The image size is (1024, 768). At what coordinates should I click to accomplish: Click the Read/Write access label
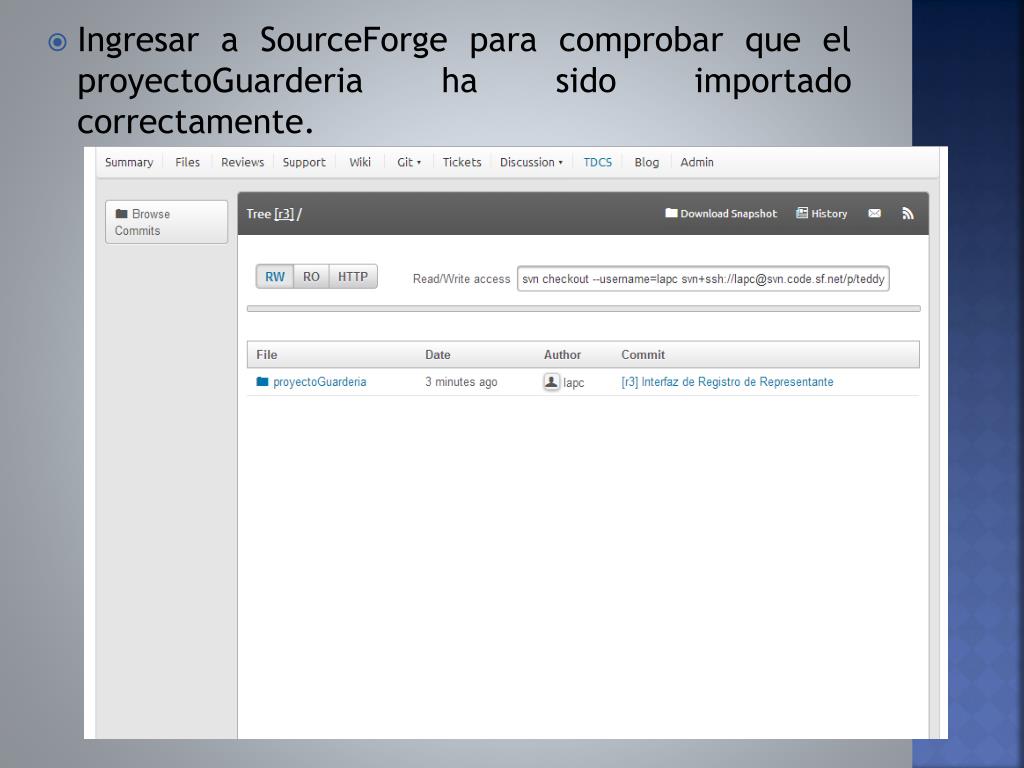tap(461, 279)
